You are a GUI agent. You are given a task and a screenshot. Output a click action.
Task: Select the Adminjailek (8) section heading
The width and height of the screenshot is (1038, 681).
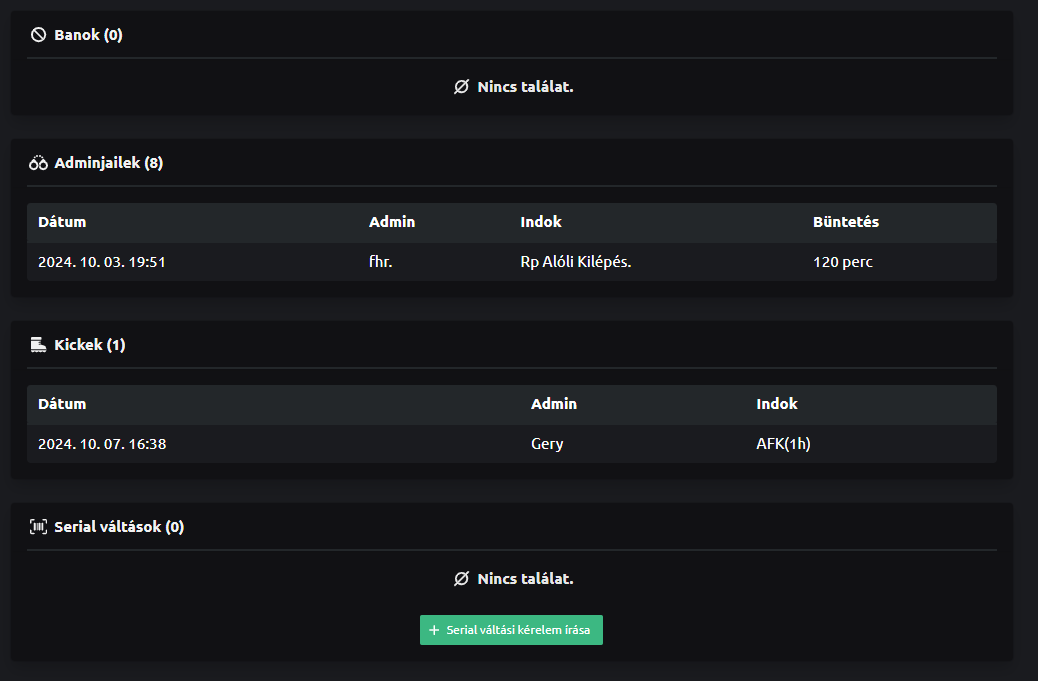108,163
